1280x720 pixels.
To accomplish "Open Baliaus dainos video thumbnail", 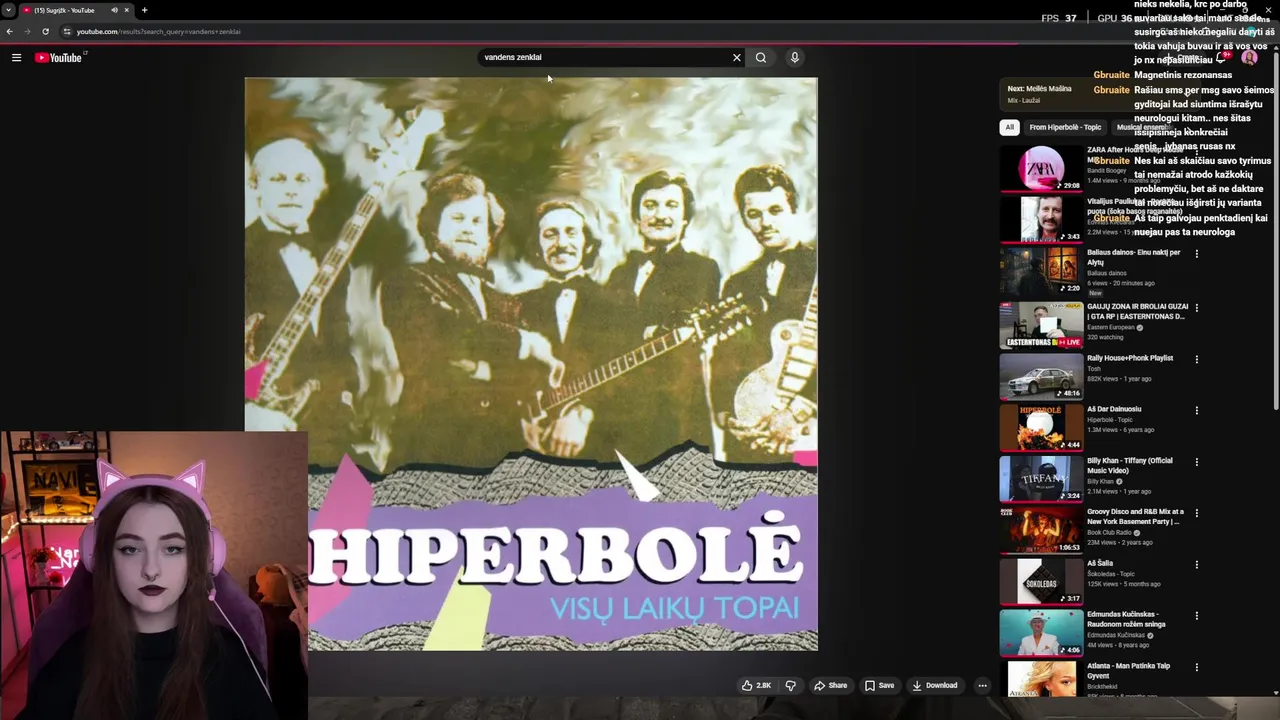I will 1041,271.
